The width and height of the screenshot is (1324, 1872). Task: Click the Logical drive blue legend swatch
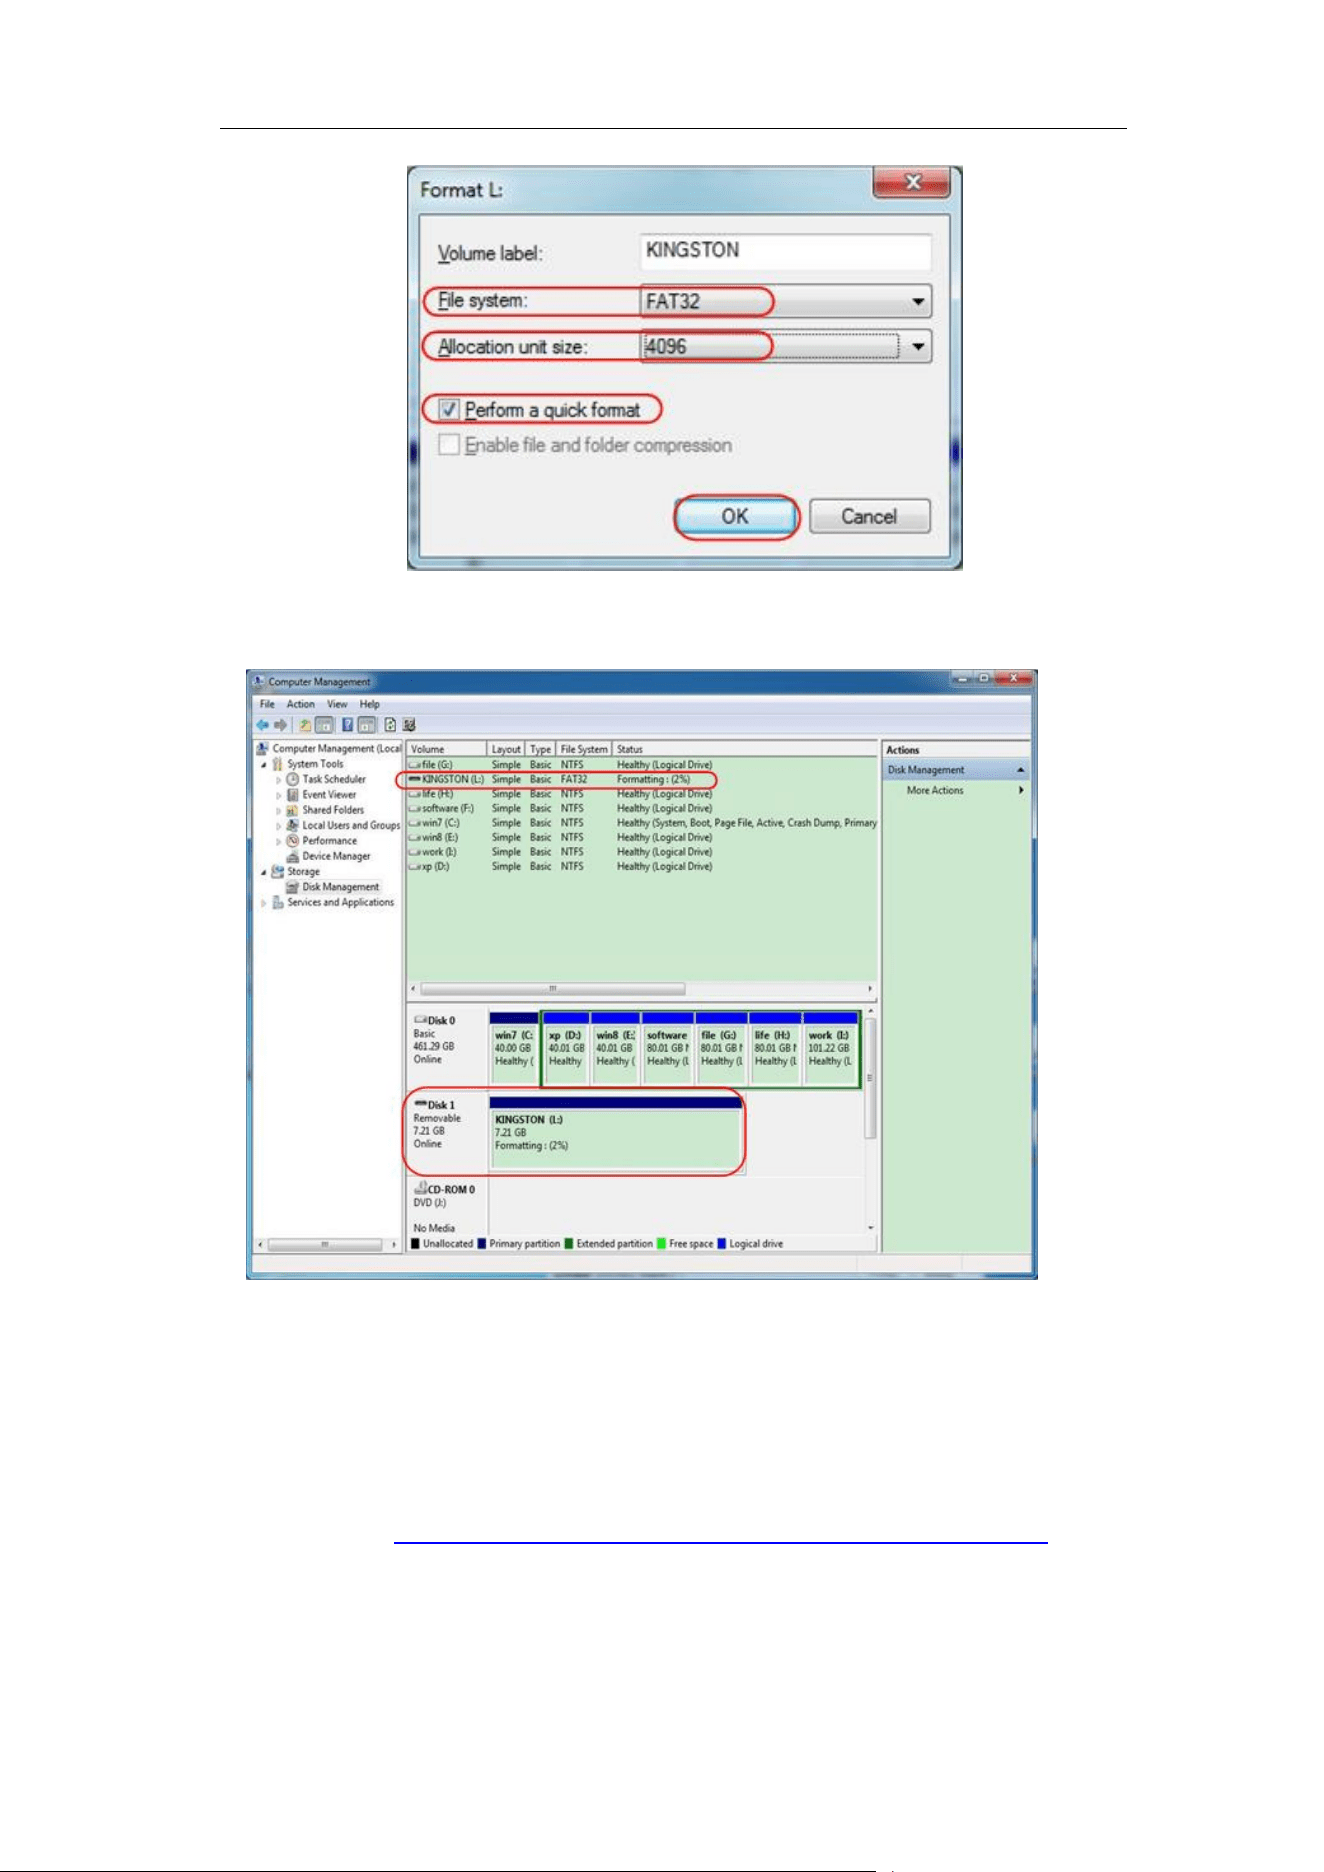tap(721, 1244)
